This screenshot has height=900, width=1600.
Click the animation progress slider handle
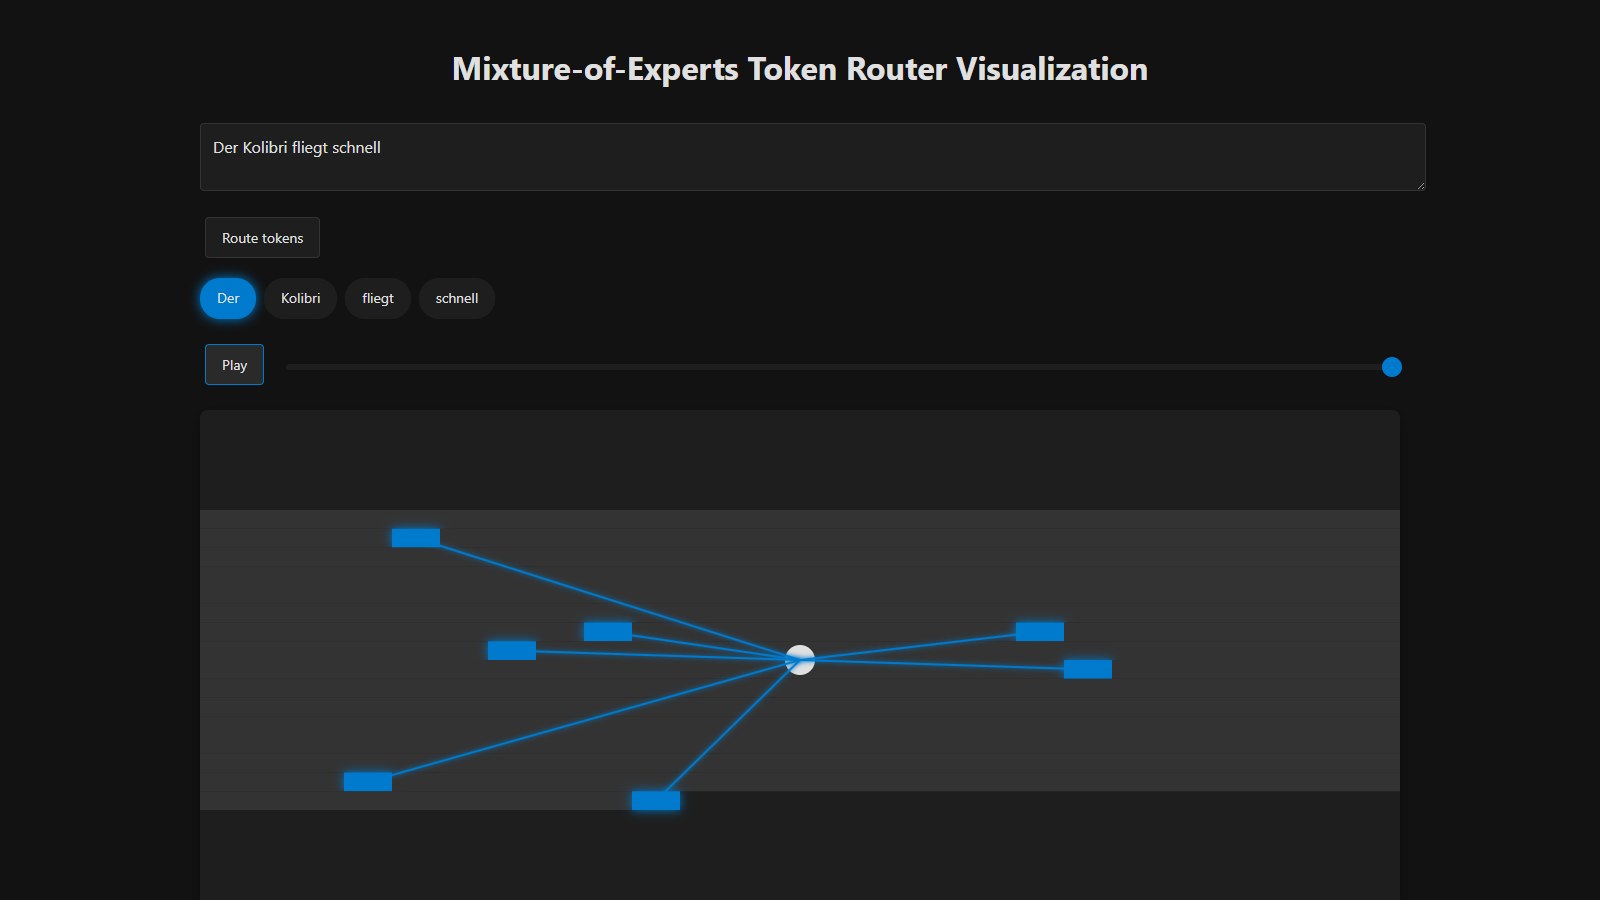click(1391, 367)
